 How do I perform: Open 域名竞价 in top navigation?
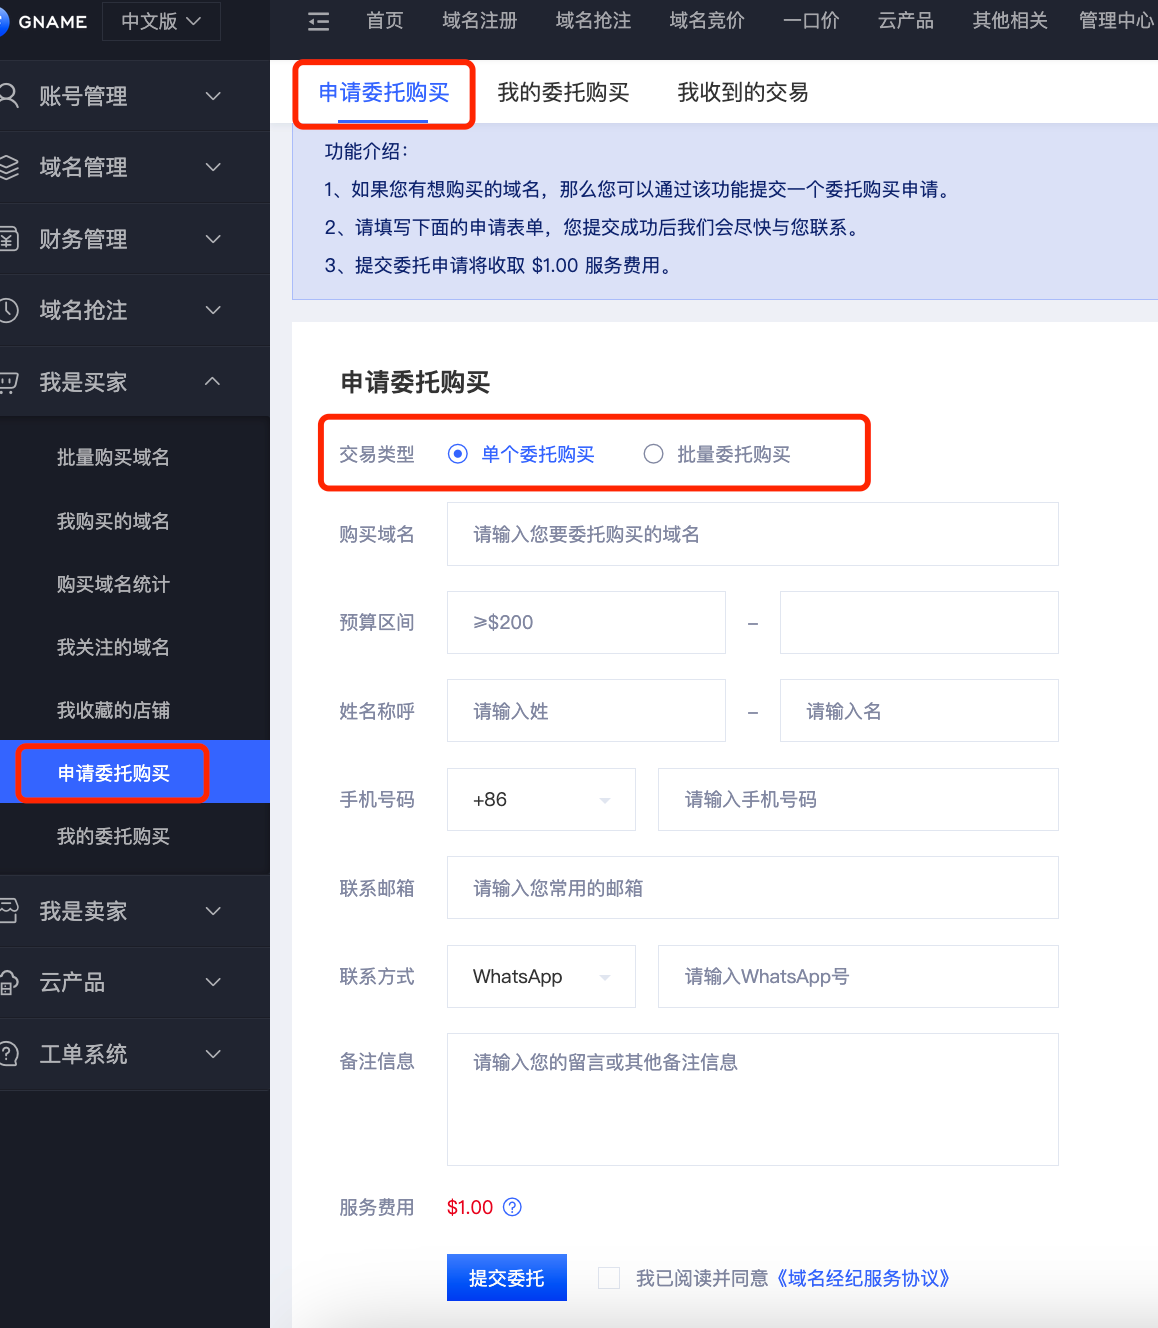click(708, 21)
